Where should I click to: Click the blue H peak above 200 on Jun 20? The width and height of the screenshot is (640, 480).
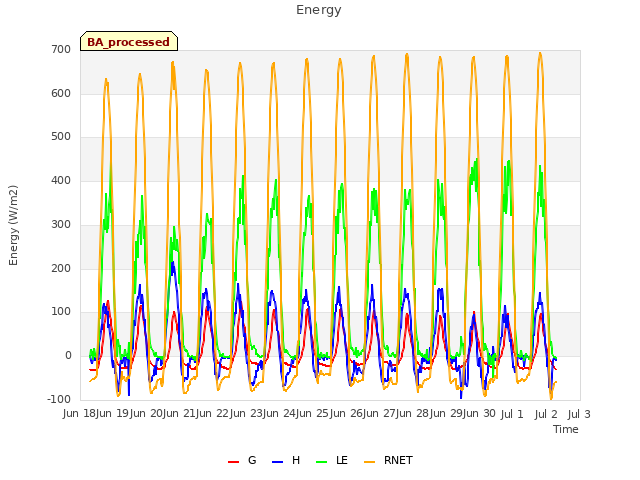pos(173,263)
